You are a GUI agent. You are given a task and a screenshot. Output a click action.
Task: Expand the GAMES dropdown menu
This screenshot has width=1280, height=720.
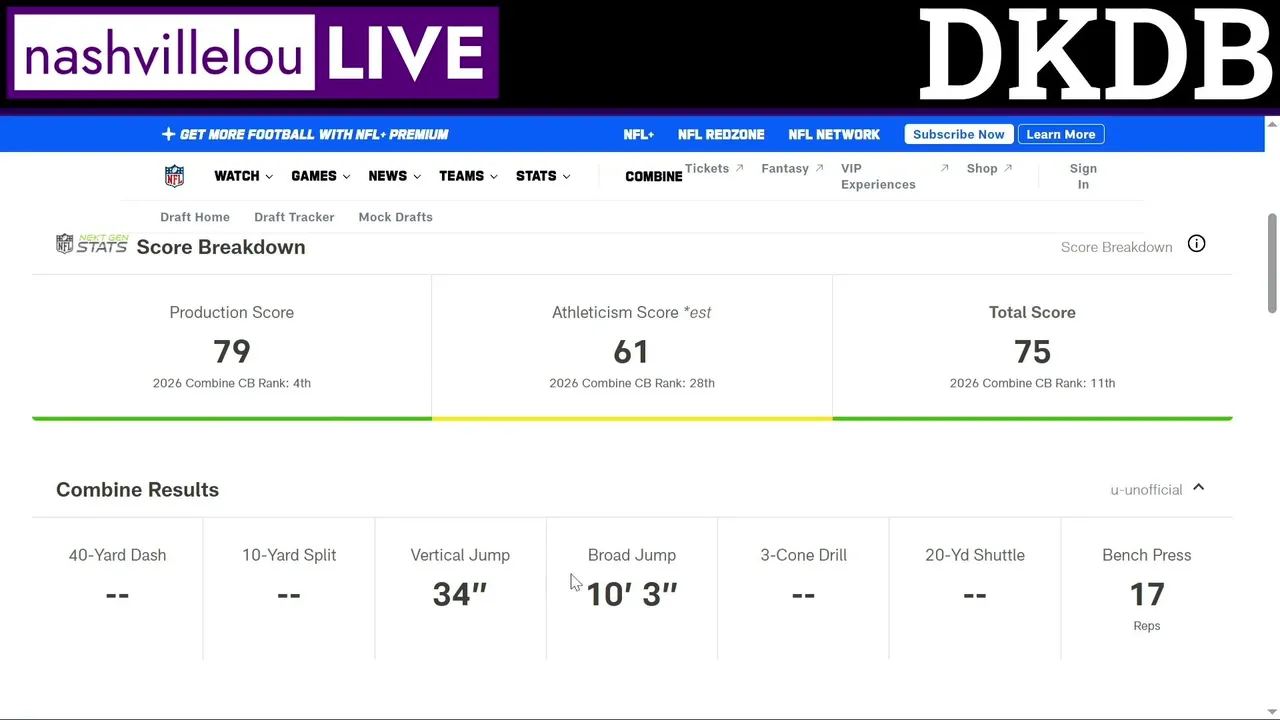click(x=320, y=176)
